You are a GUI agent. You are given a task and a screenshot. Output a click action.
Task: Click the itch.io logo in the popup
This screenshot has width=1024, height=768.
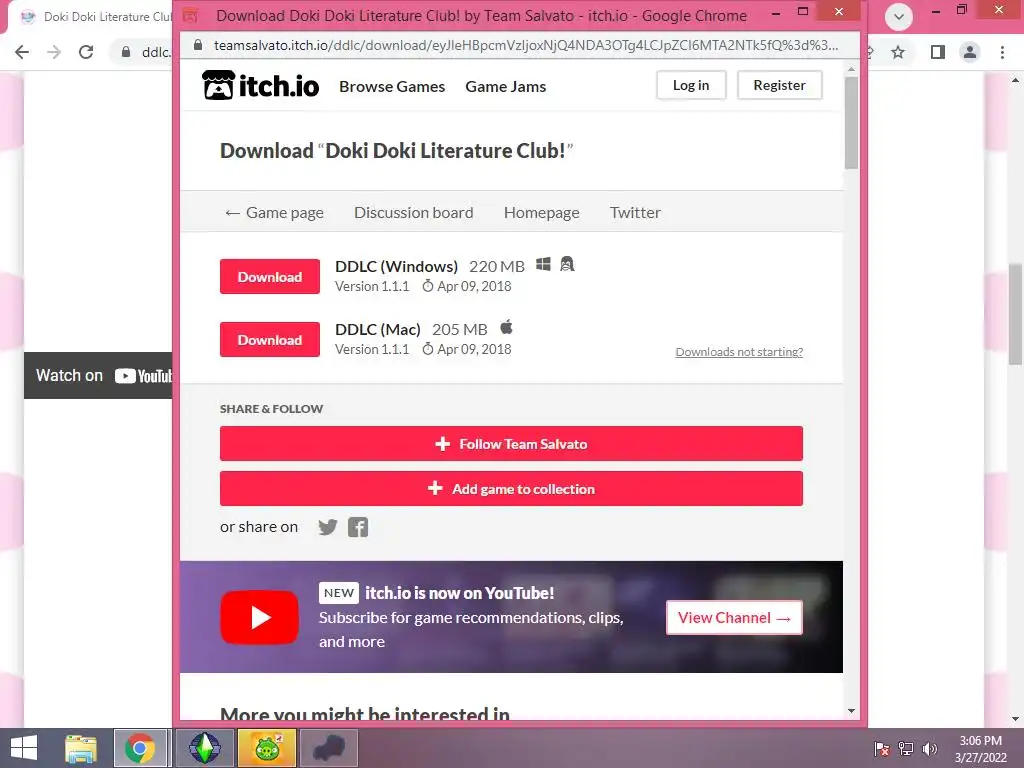(261, 86)
